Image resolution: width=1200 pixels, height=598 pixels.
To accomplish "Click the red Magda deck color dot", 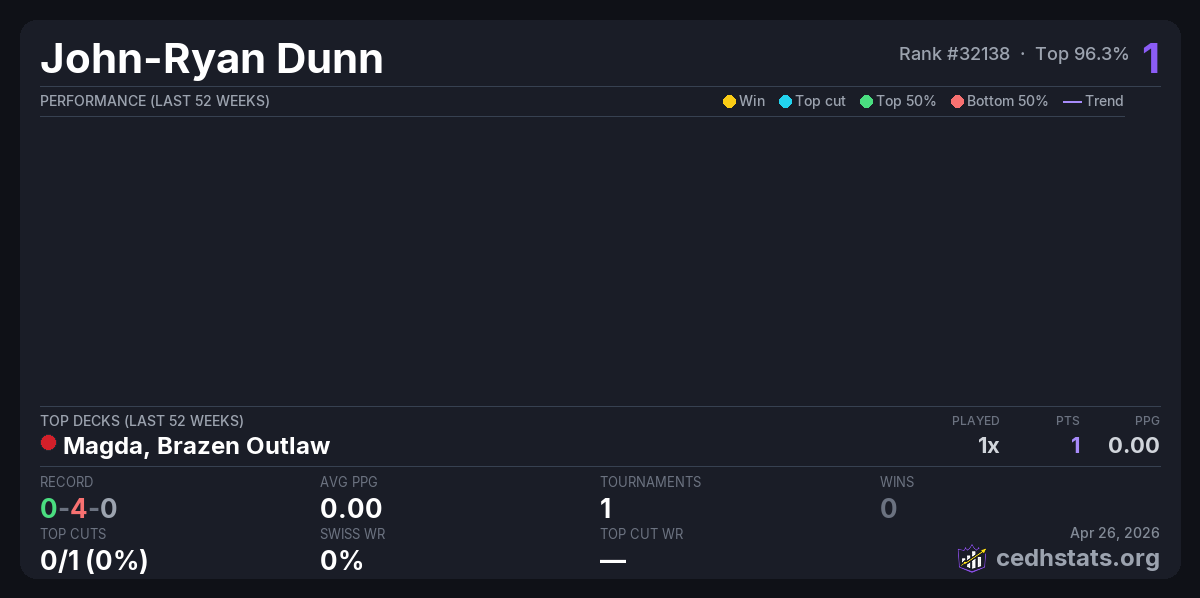I will (48, 443).
